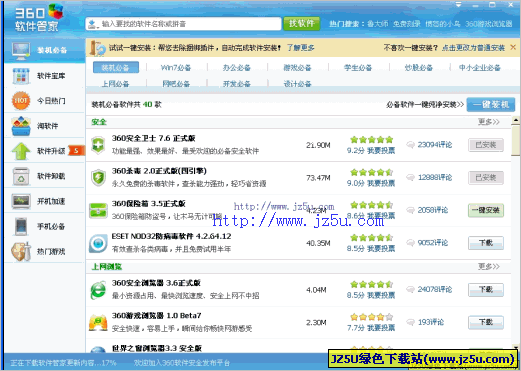Click the ESET NOD32 eye icon

point(98,243)
